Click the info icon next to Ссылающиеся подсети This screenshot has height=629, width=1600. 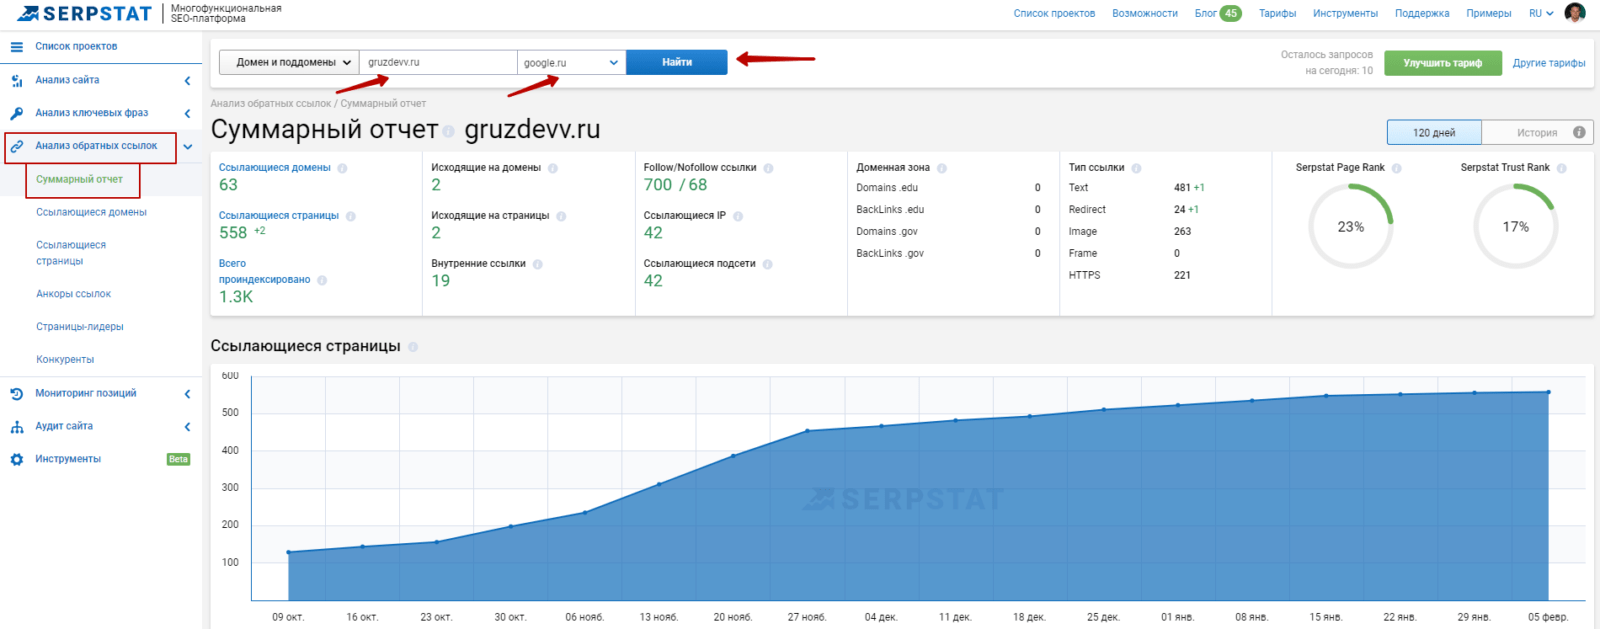point(768,264)
